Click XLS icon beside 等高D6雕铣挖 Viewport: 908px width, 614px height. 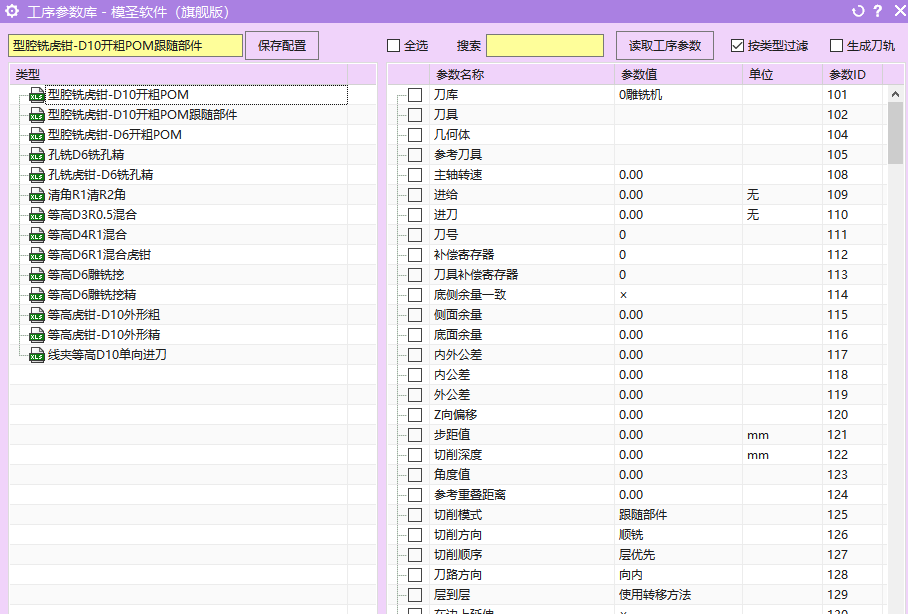pos(36,275)
